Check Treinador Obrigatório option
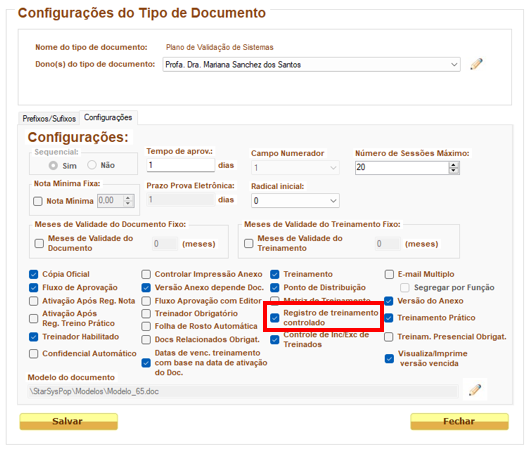 (146, 314)
